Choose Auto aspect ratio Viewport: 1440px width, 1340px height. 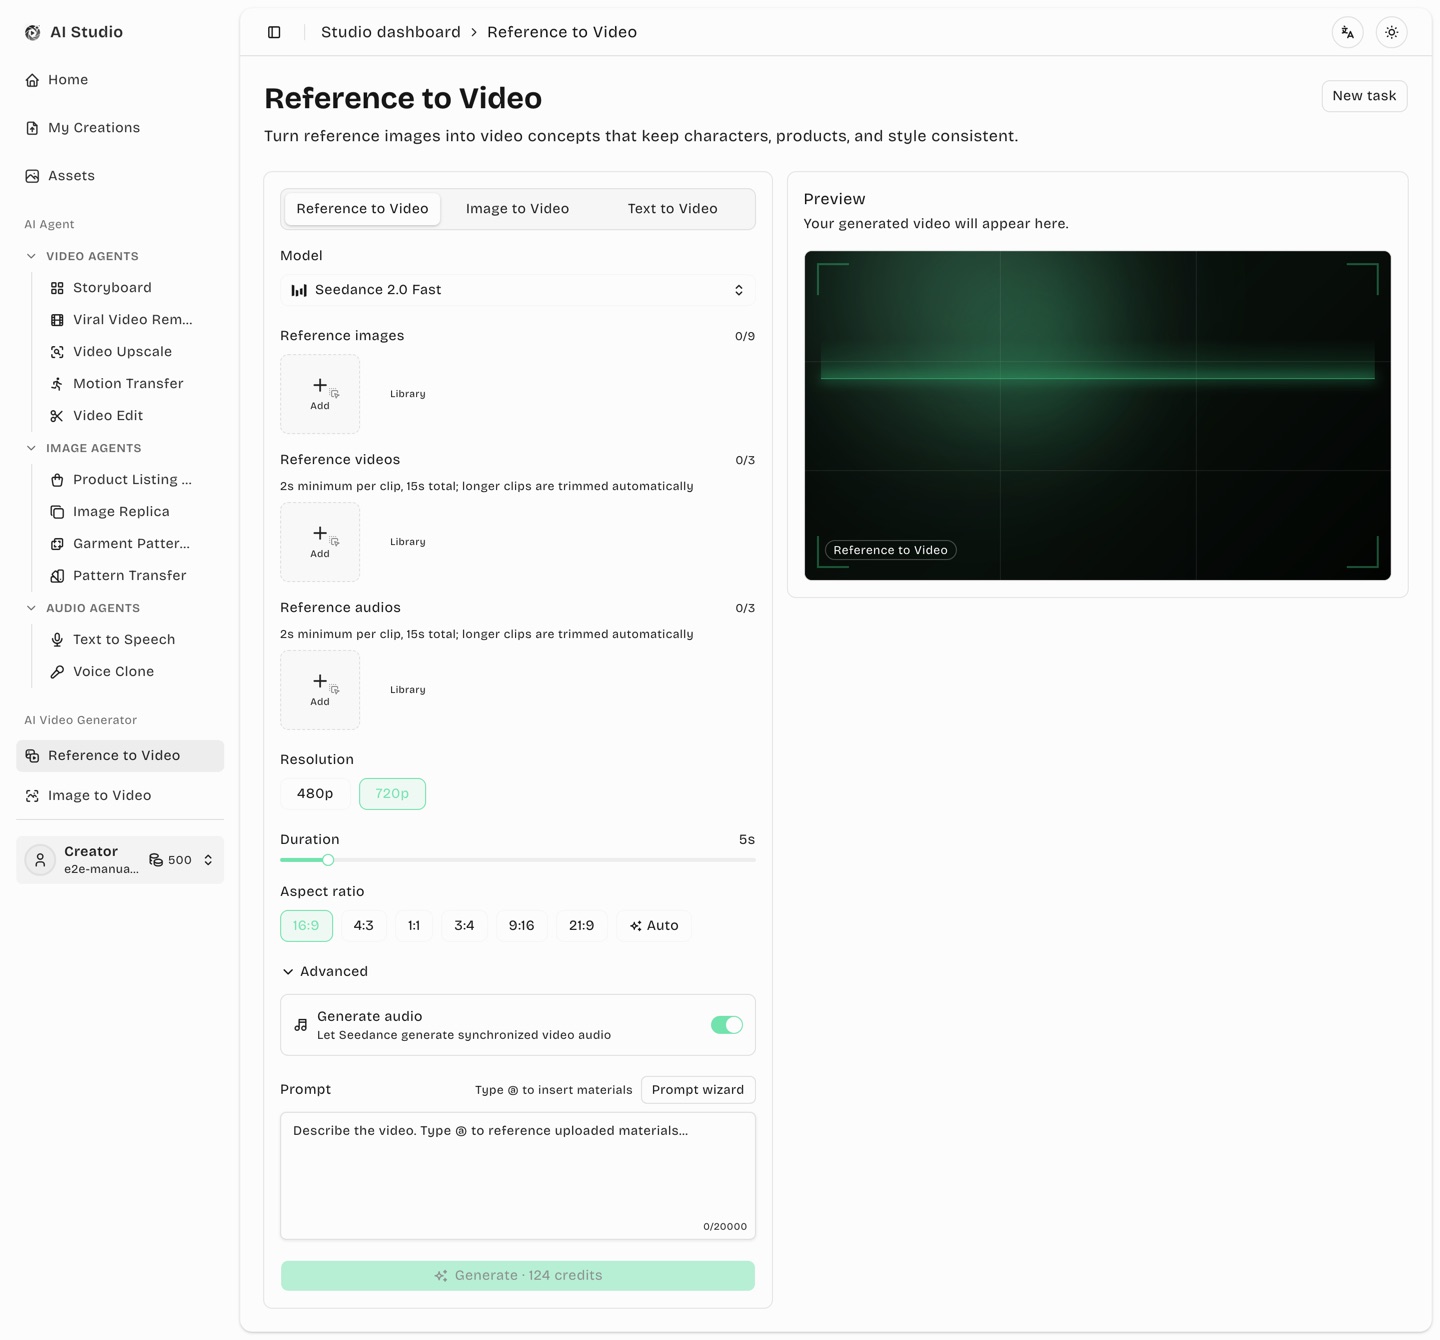(x=654, y=926)
